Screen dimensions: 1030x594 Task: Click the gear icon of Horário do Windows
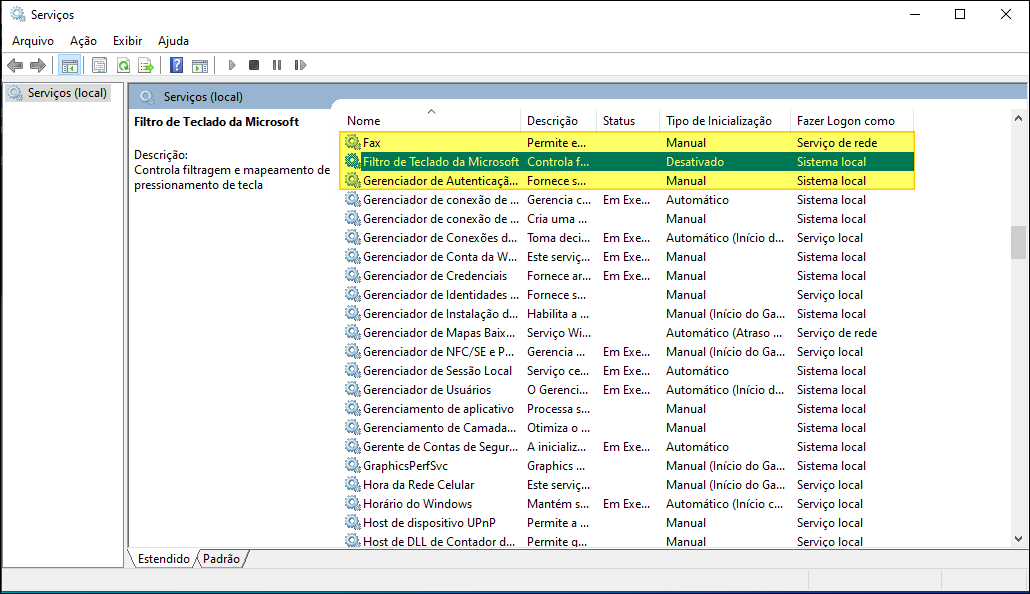click(353, 503)
